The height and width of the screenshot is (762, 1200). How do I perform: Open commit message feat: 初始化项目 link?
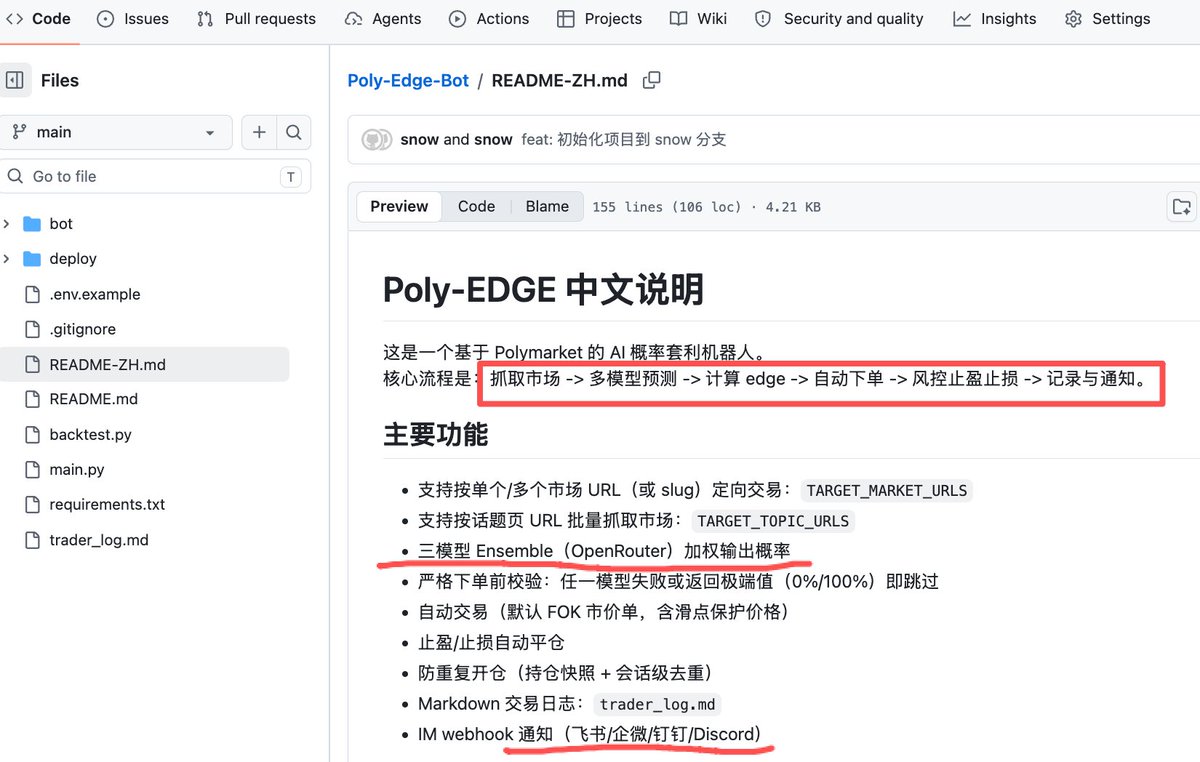coord(624,139)
